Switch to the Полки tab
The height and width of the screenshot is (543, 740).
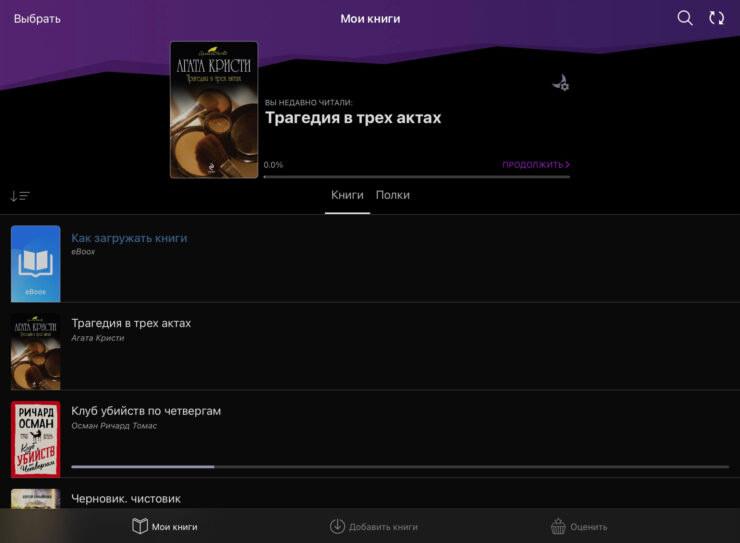pos(393,195)
